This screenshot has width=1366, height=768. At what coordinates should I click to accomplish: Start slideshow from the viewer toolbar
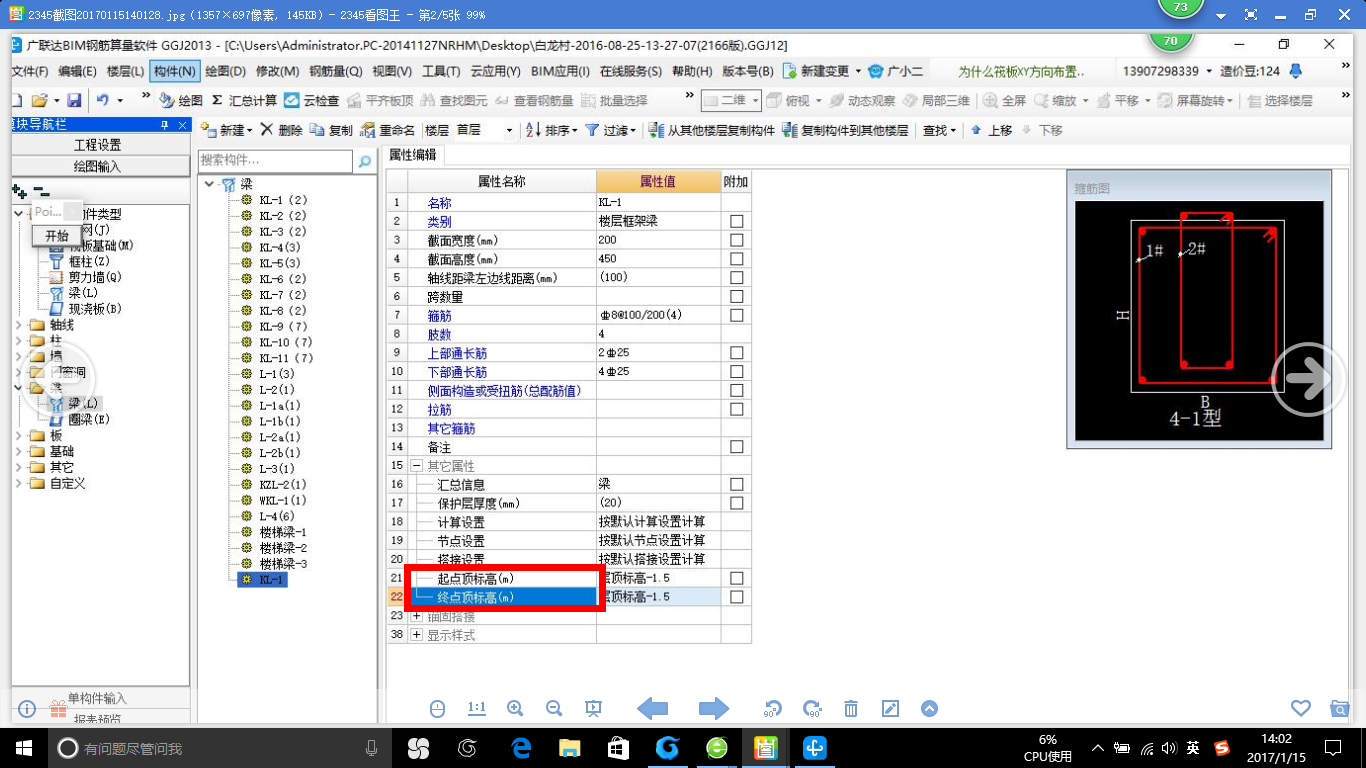593,708
